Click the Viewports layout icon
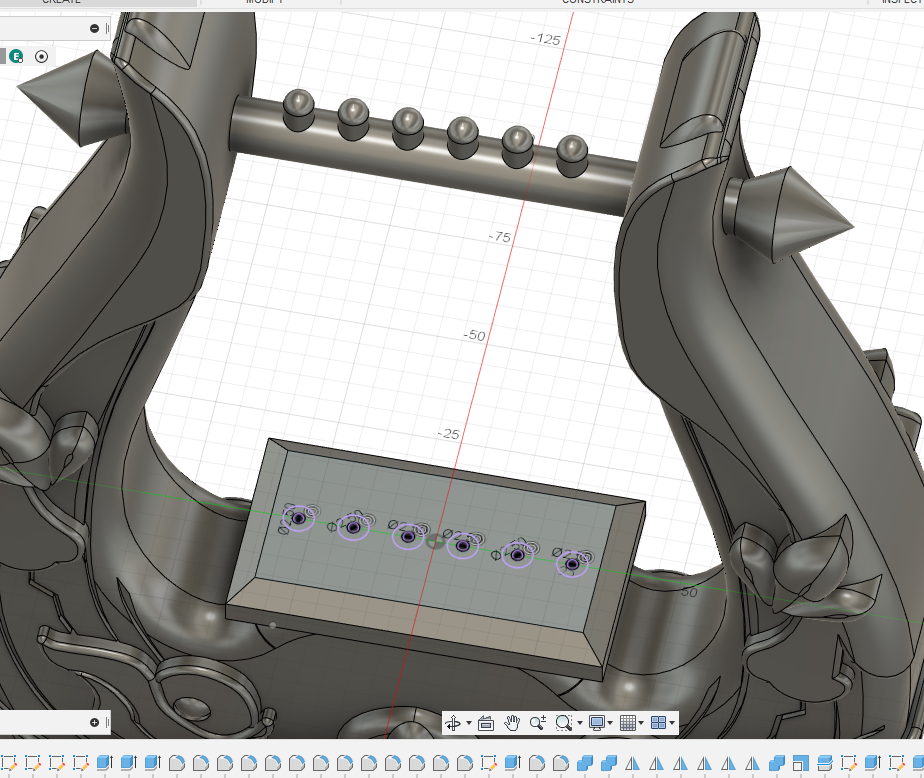 pyautogui.click(x=658, y=723)
